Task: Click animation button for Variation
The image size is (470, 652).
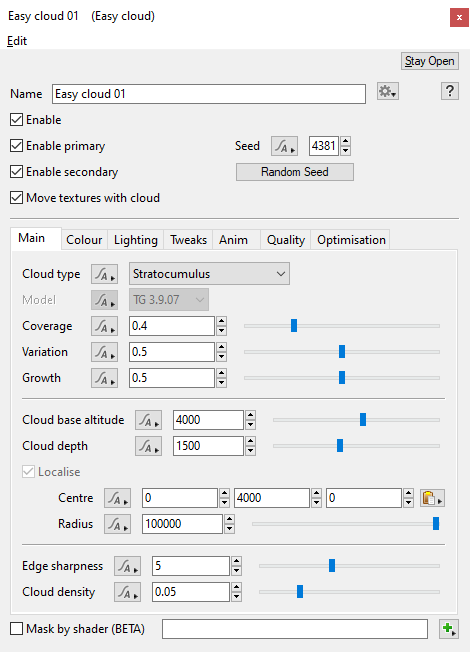Action: pos(104,352)
